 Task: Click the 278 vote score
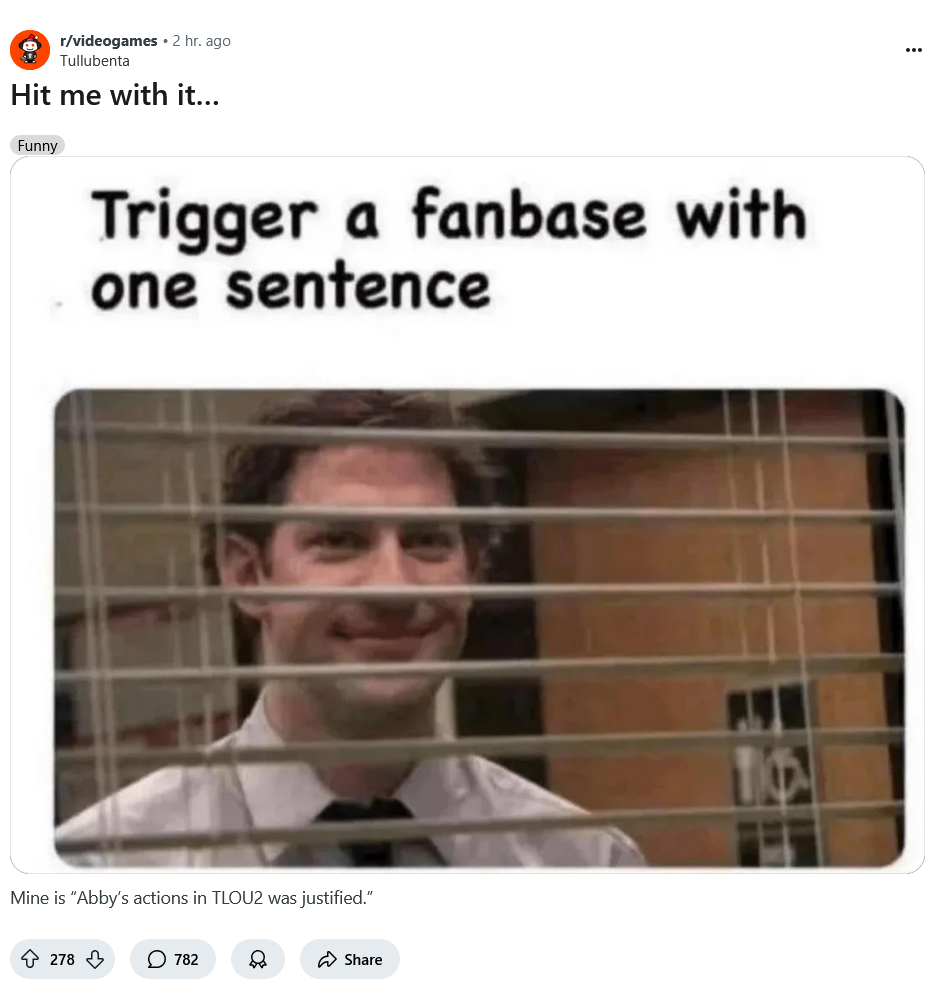point(62,959)
